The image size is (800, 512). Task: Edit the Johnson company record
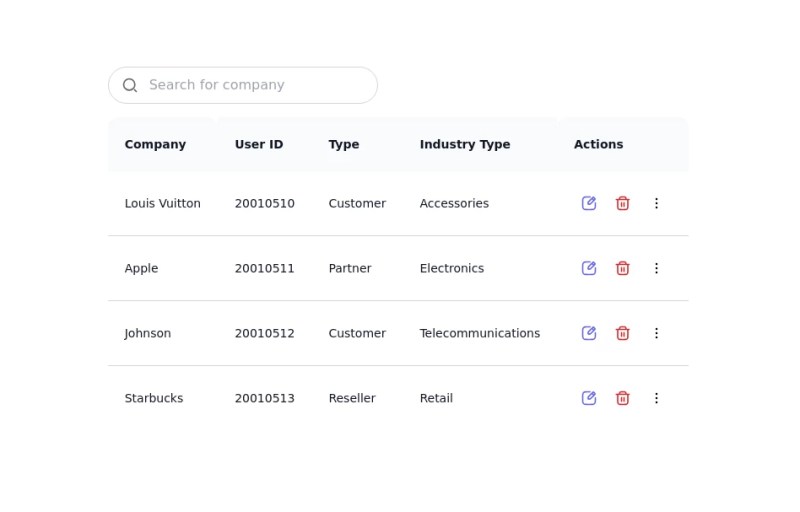pos(589,333)
